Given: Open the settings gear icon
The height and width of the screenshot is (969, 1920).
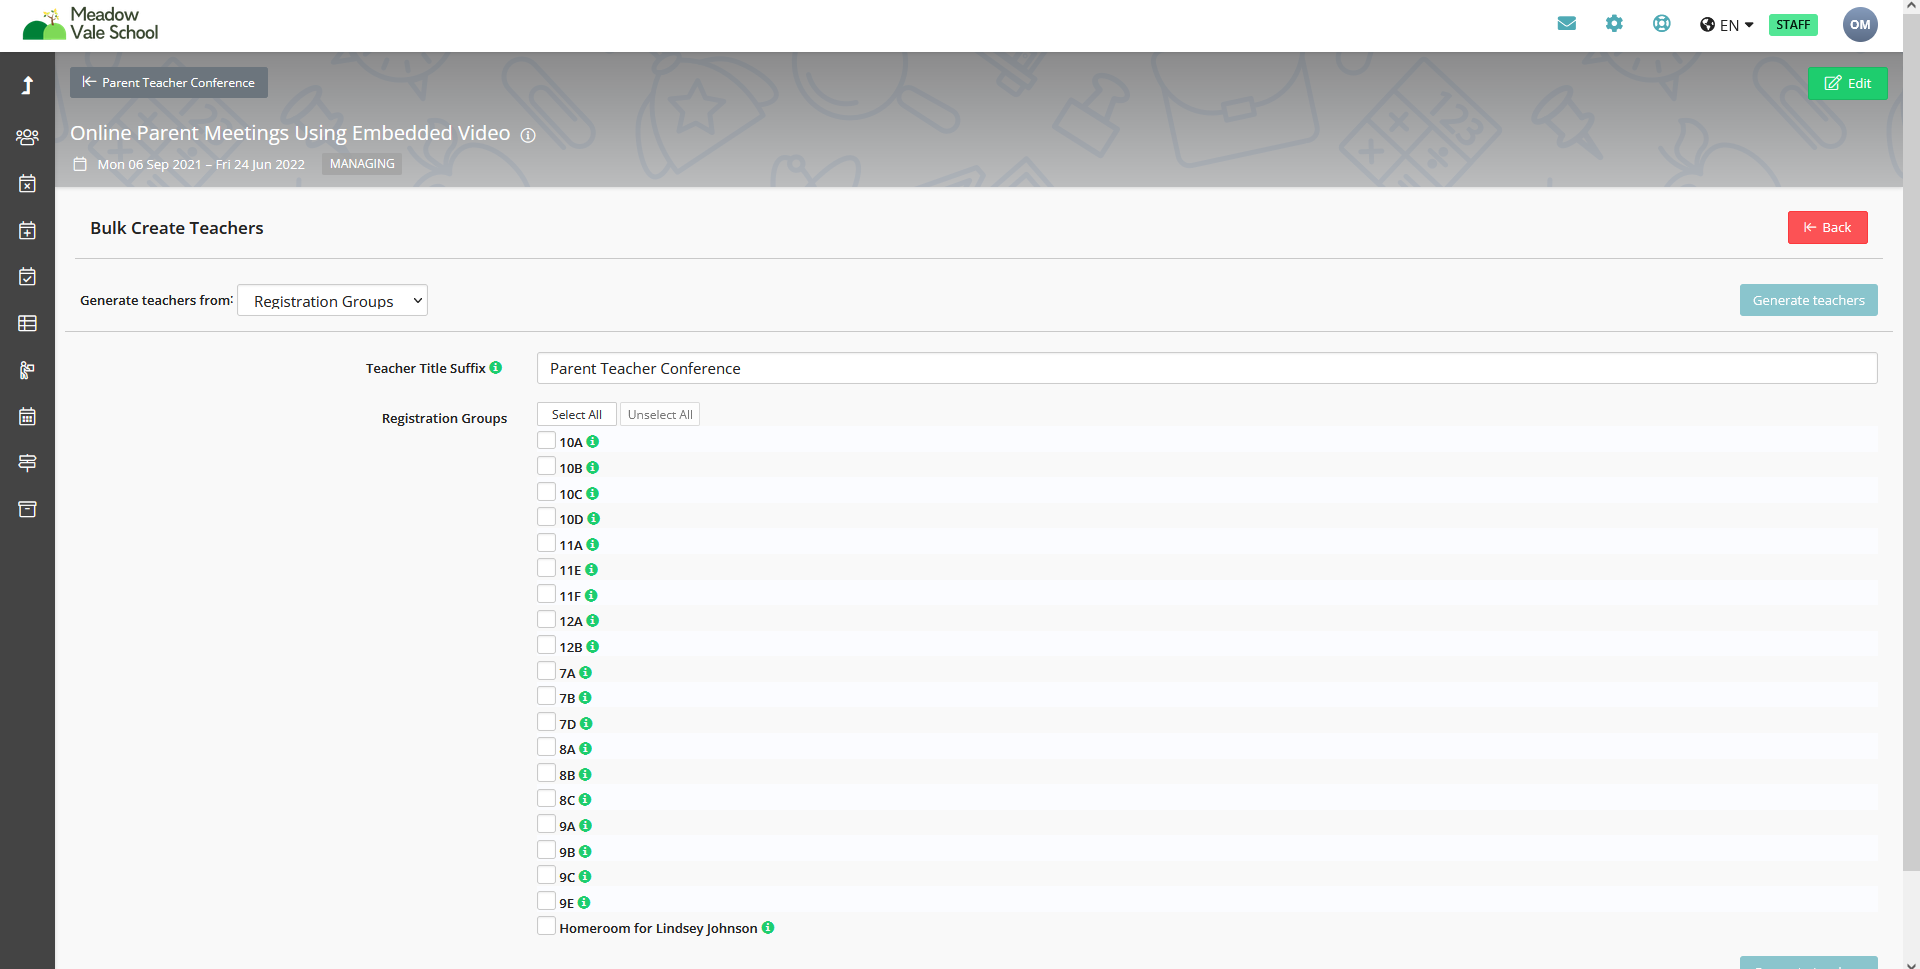Looking at the screenshot, I should [1614, 24].
